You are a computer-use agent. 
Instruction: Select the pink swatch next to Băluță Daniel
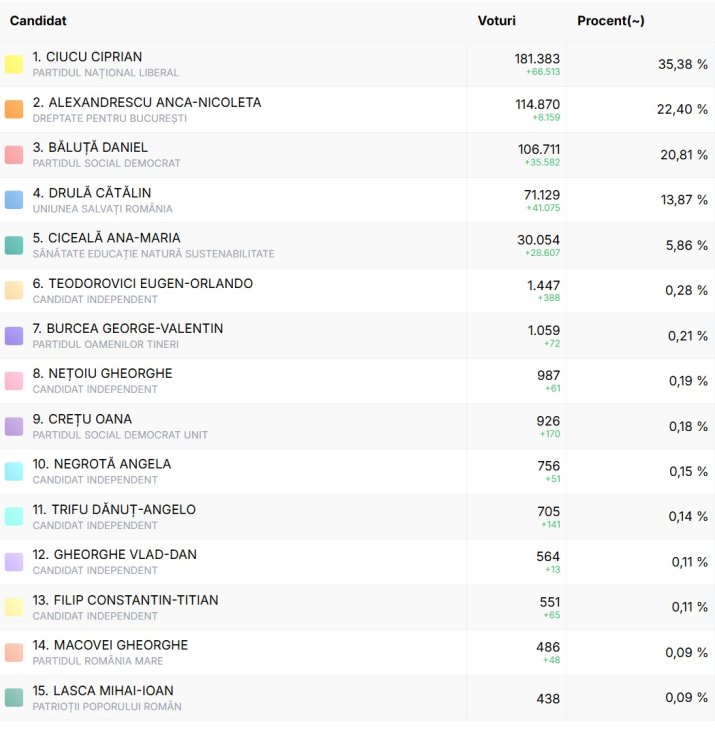[x=14, y=155]
